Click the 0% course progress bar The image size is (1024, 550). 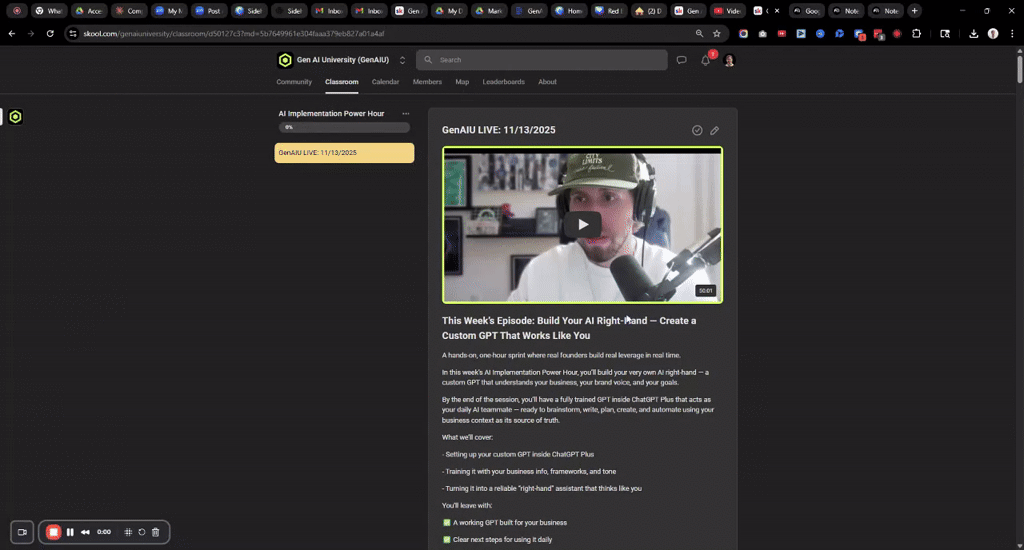click(x=344, y=127)
